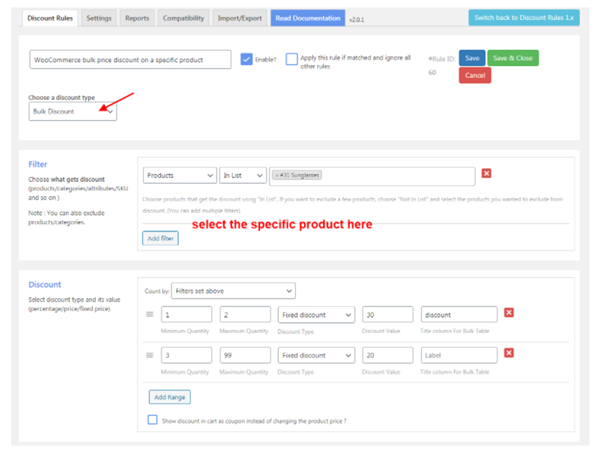Expand the Products filter type dropdown
This screenshot has height=453, width=602.
[179, 175]
